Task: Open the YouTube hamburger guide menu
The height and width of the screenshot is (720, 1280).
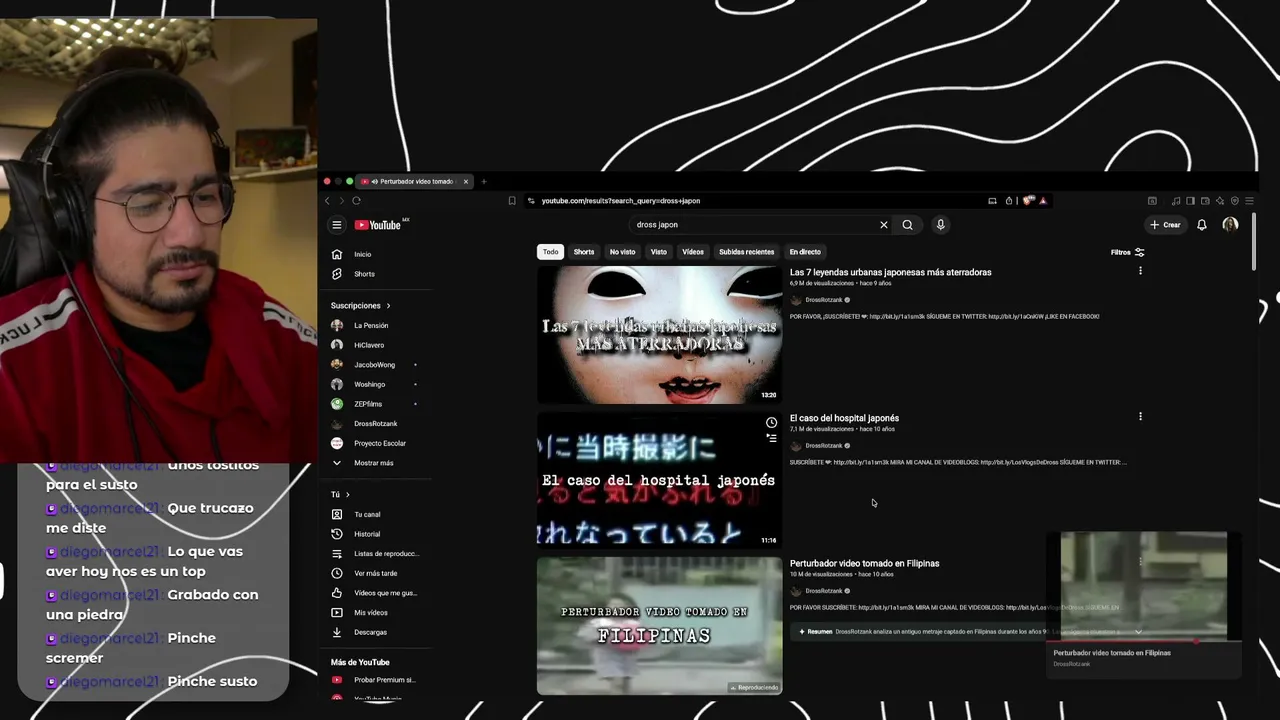Action: coord(337,225)
